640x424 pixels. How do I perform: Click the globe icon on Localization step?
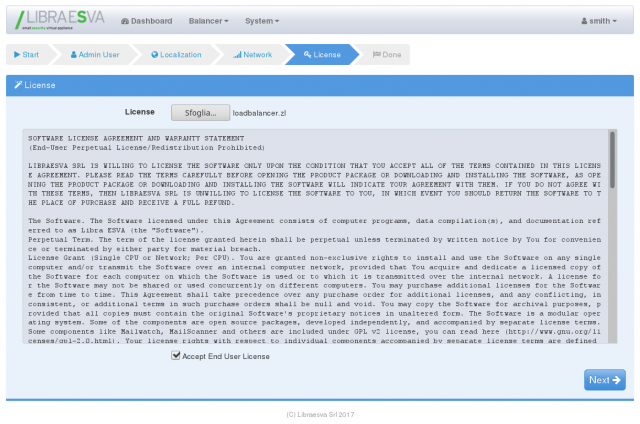point(155,55)
